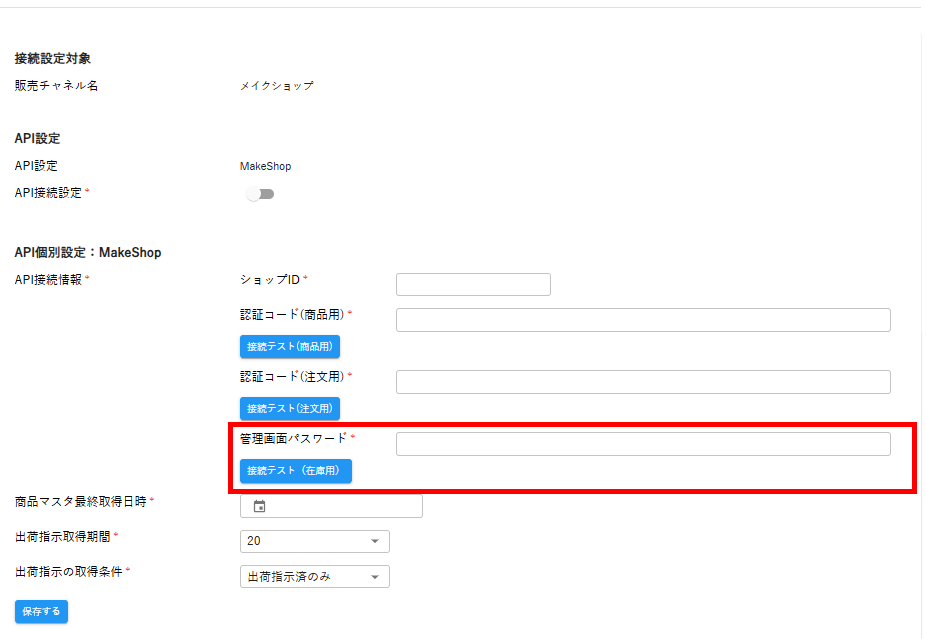This screenshot has width=926, height=639.
Task: Click into the 認証コード(商品用) text box
Action: click(643, 320)
